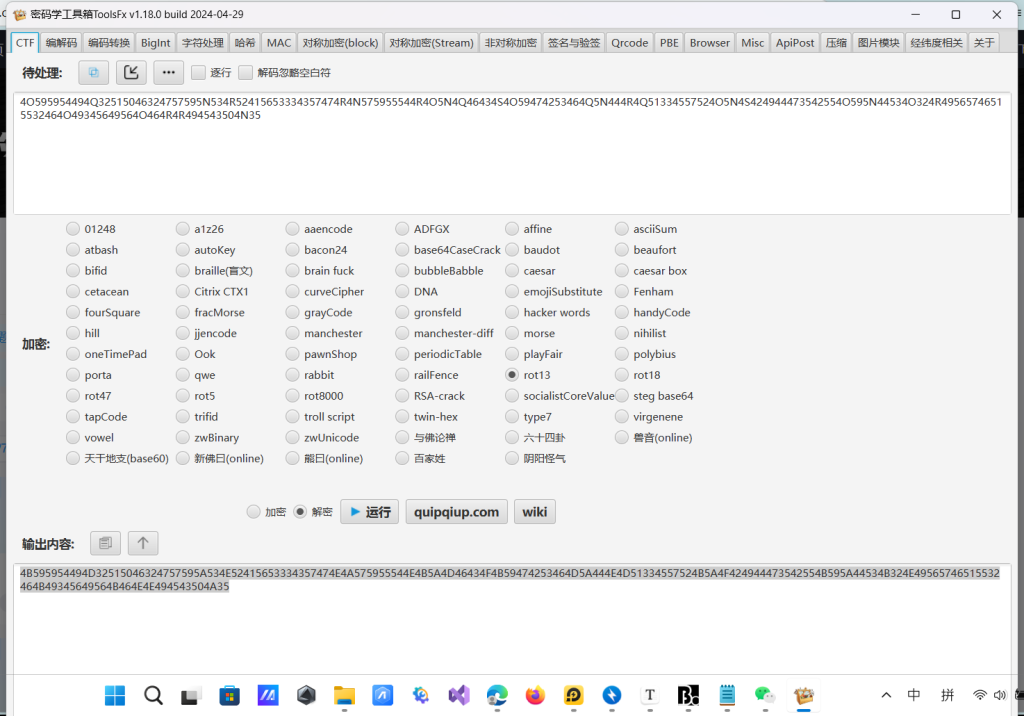
Task: Switch to the 哈希 tab
Action: click(x=245, y=43)
